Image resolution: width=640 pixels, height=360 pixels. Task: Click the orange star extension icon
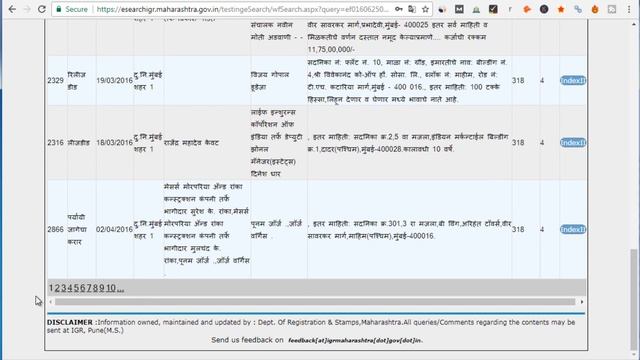[x=561, y=9]
